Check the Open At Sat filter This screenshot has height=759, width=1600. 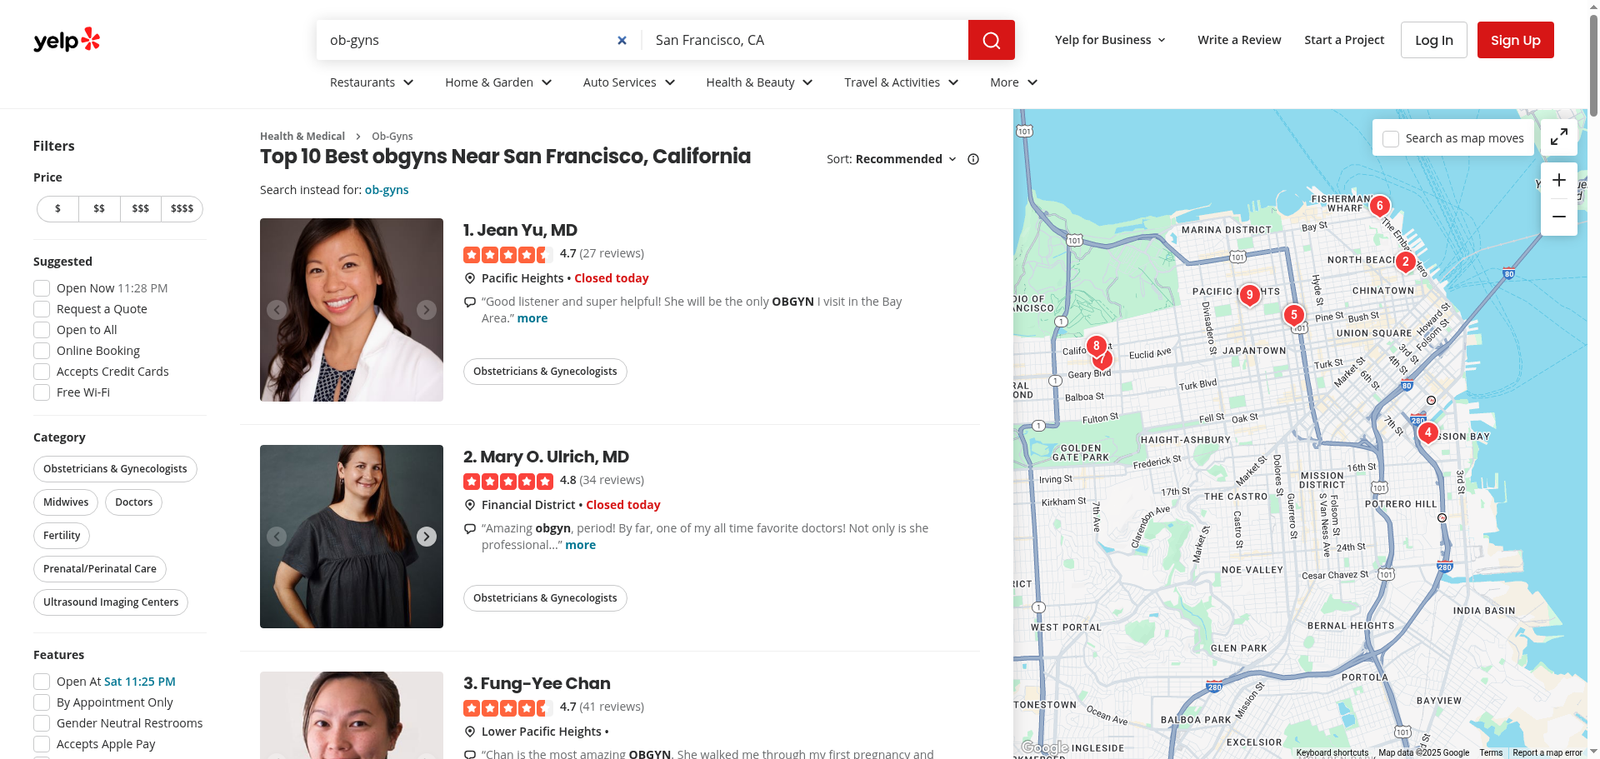42,682
